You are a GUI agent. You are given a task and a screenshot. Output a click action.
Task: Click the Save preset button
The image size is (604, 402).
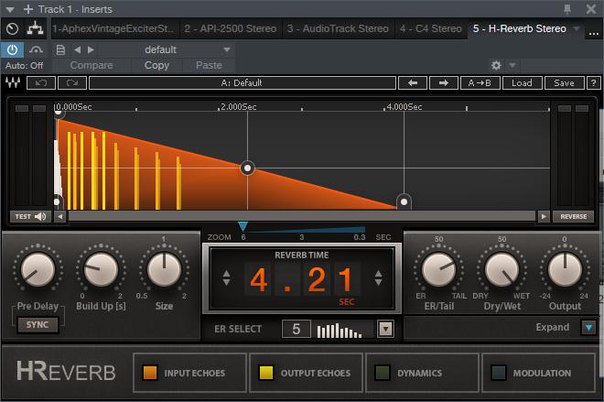point(564,83)
